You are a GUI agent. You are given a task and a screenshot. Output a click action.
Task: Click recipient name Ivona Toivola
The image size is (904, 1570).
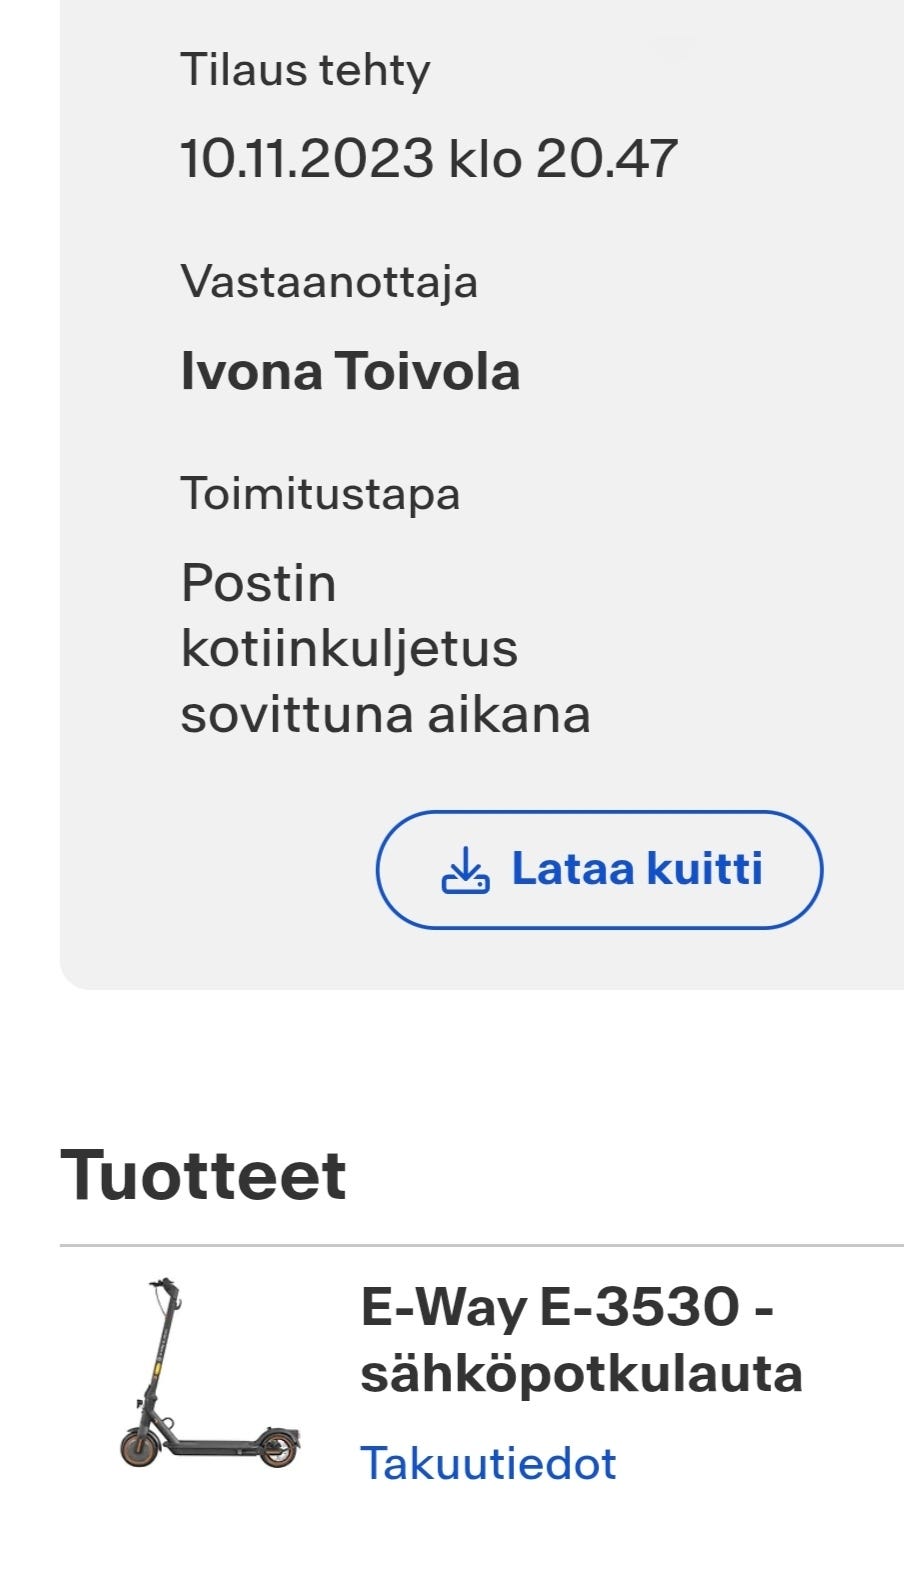[348, 371]
